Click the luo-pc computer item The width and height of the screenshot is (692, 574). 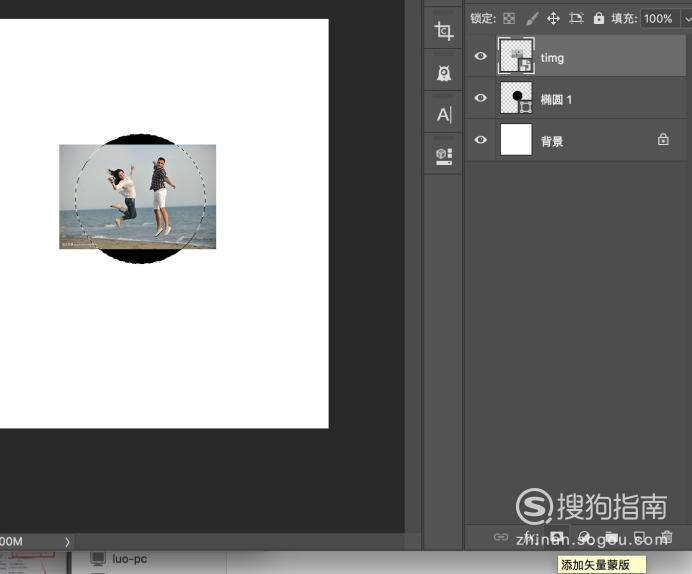(119, 559)
